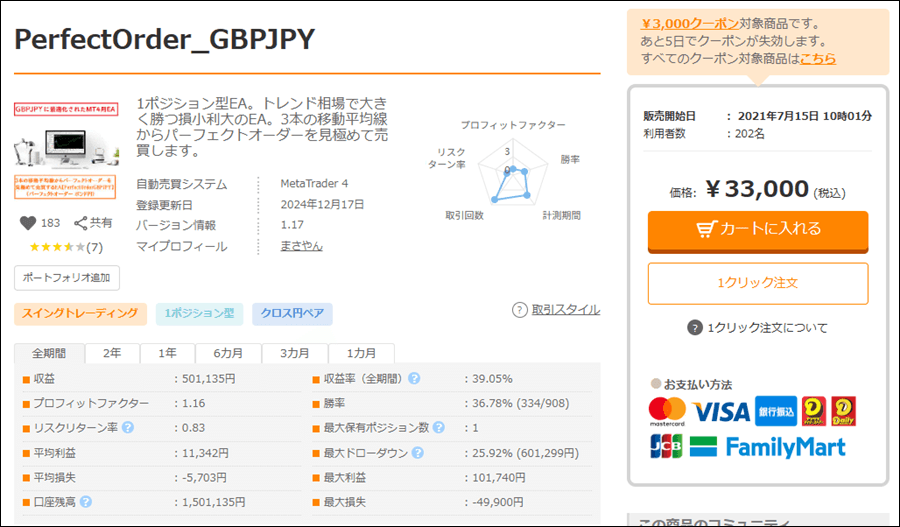The image size is (900, 527).
Task: Open the まさやん profile link
Action: click(x=301, y=246)
